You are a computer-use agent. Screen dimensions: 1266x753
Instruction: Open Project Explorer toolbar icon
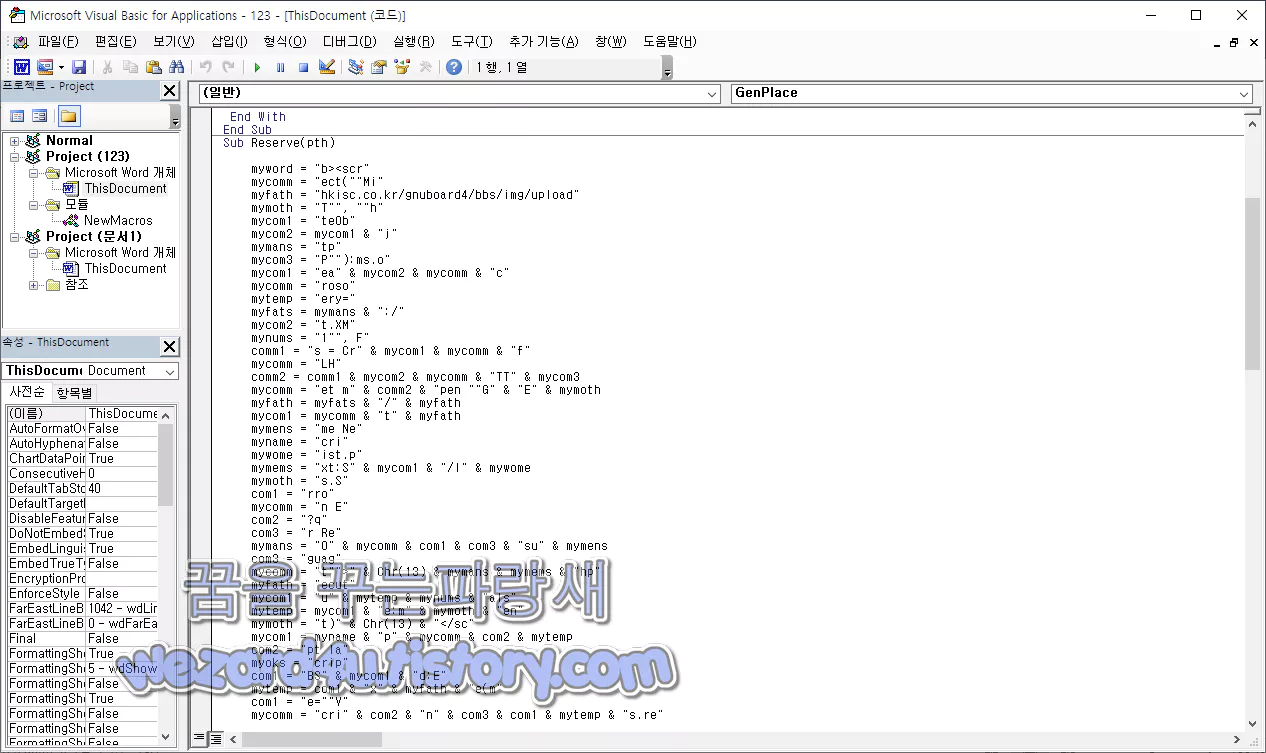356,67
